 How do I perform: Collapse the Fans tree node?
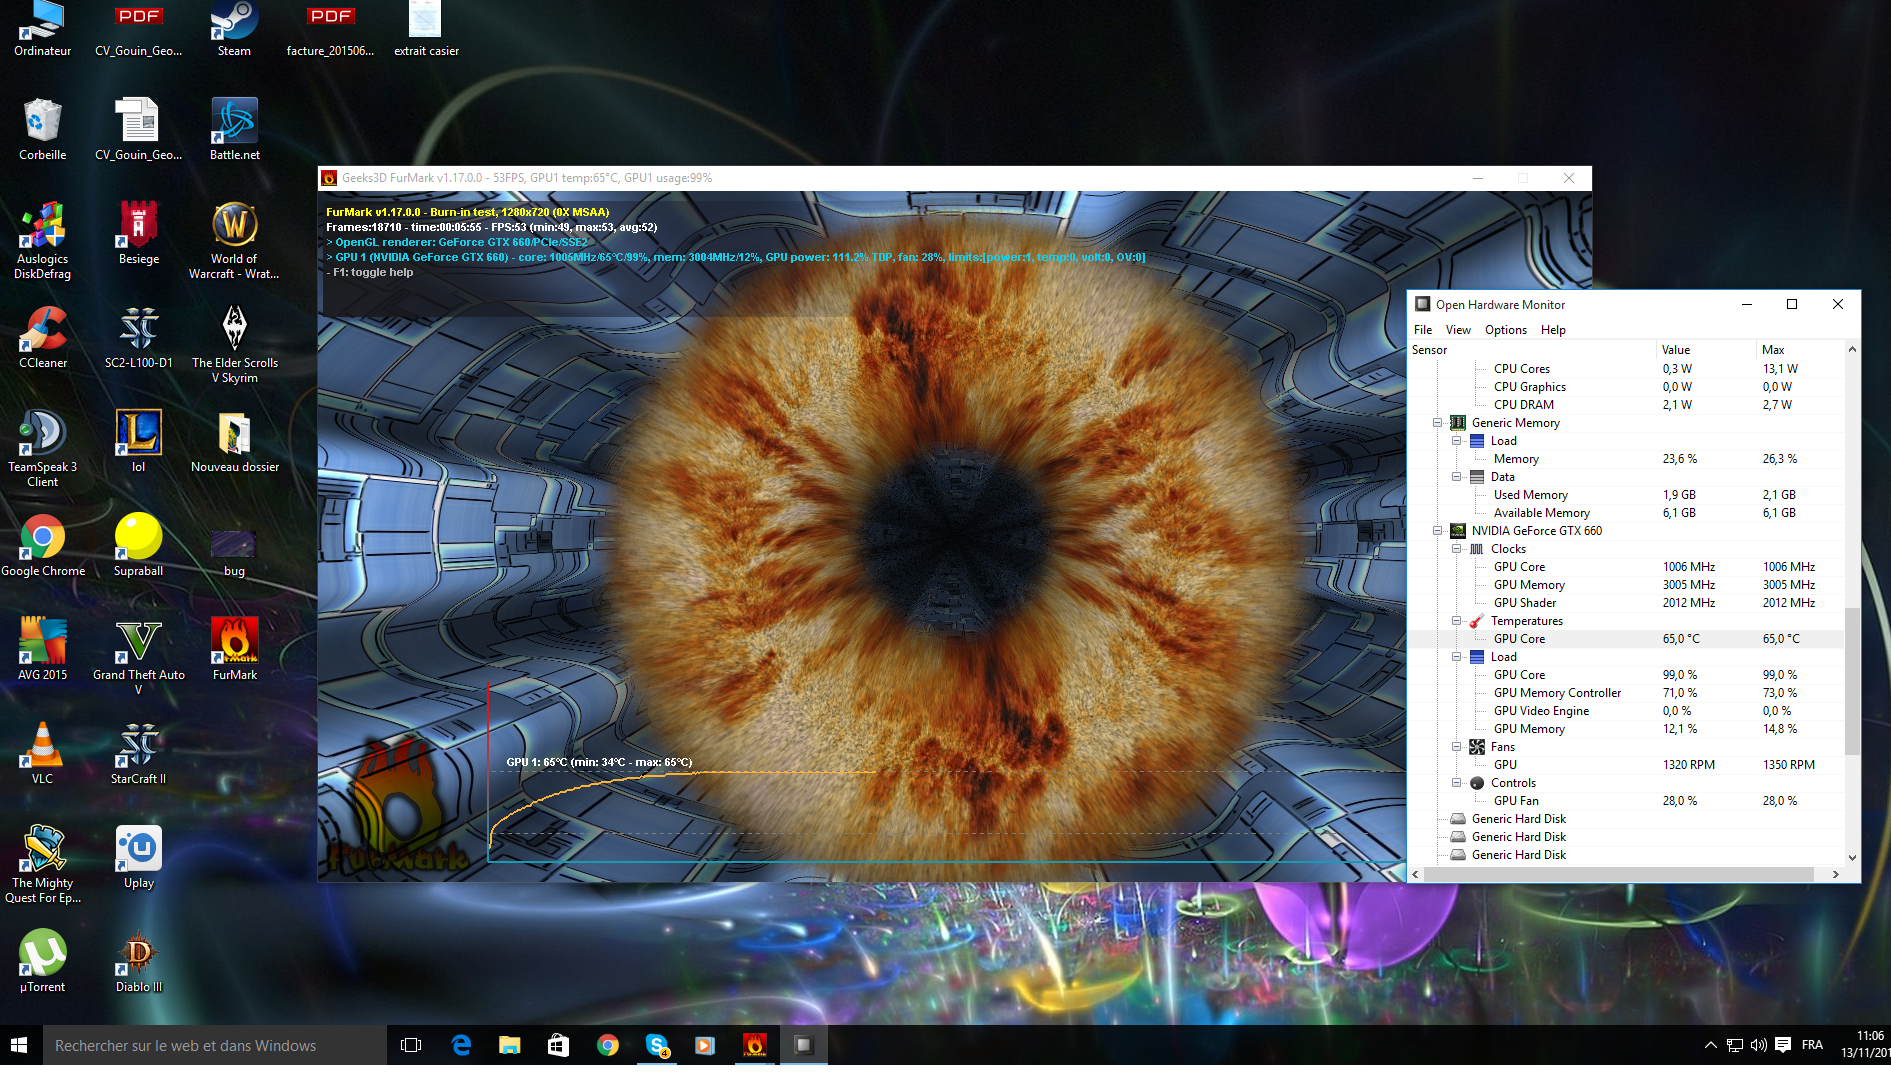pos(1457,747)
